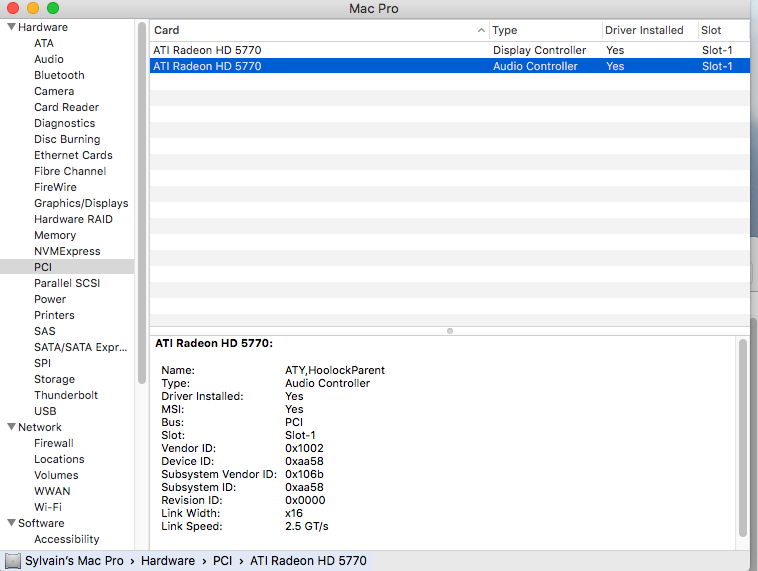Select Parallel SCSI entry
Screen dimensions: 758x571
pyautogui.click(x=67, y=283)
